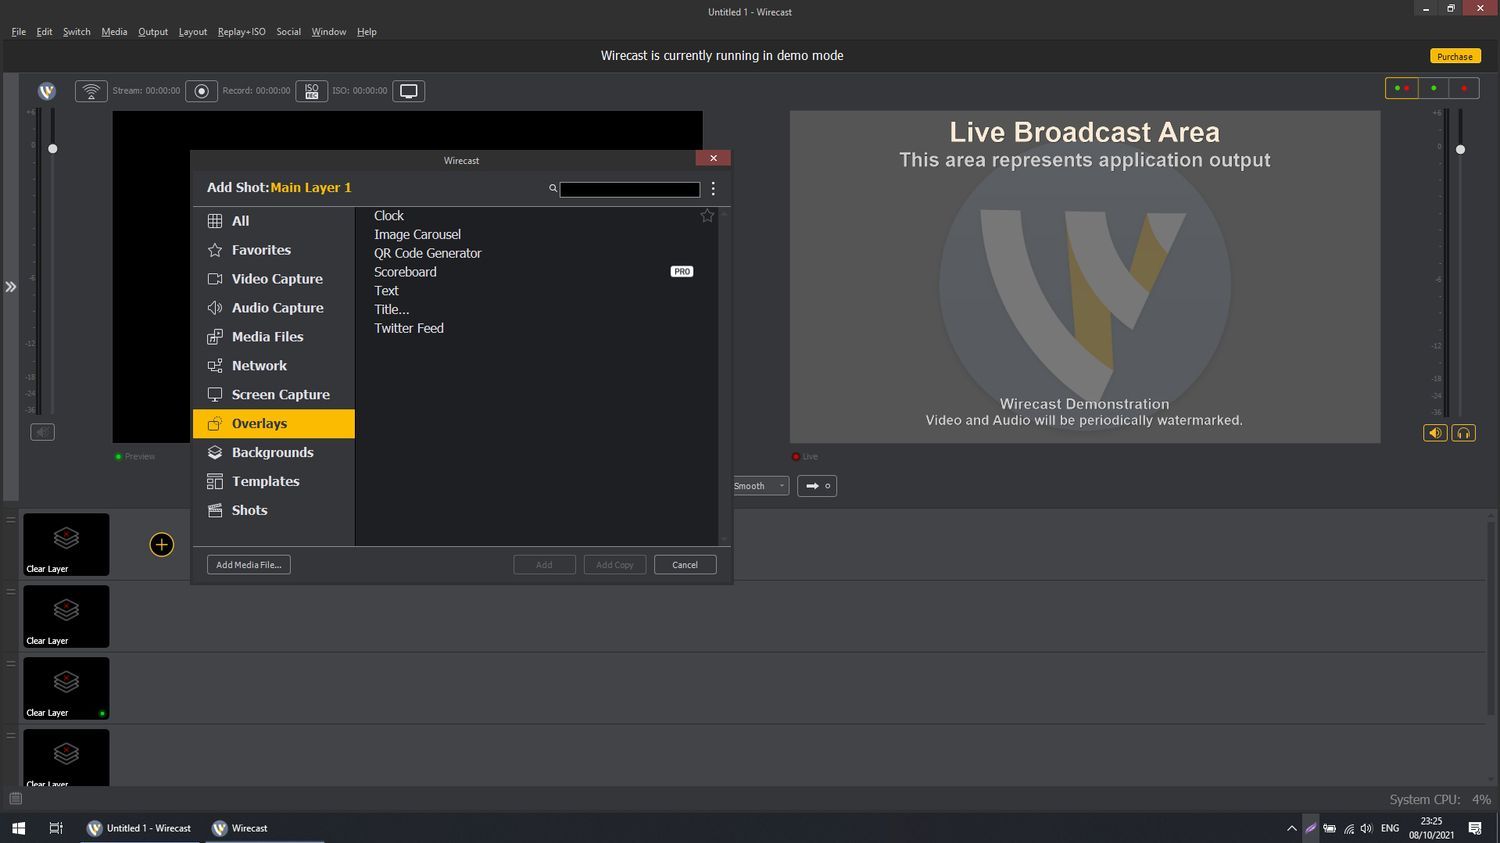This screenshot has height=843, width=1500.
Task: Show hidden system tray icons
Action: pyautogui.click(x=1291, y=828)
